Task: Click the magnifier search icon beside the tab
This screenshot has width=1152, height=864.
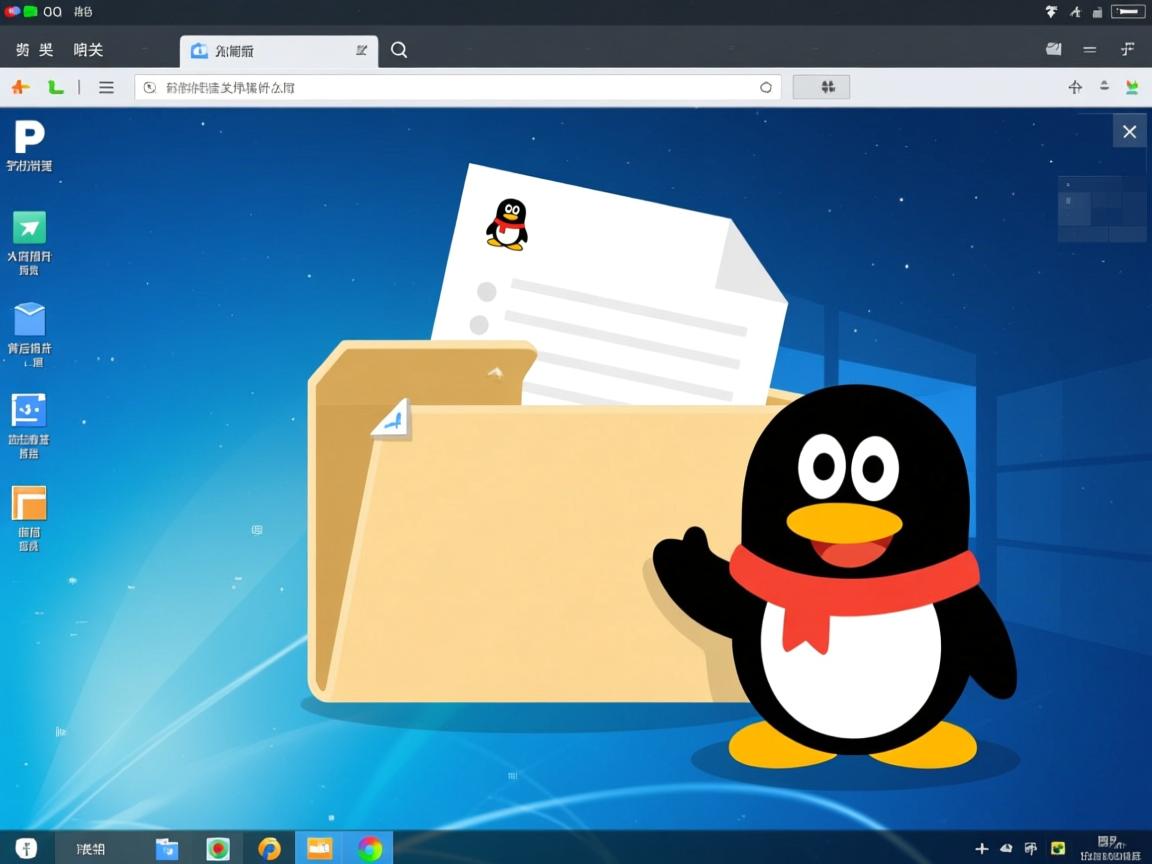Action: point(399,50)
